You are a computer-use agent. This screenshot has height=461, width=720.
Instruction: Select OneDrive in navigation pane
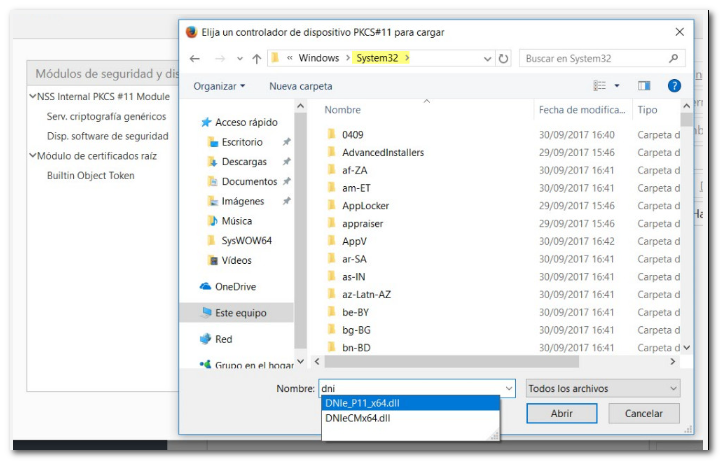[236, 286]
